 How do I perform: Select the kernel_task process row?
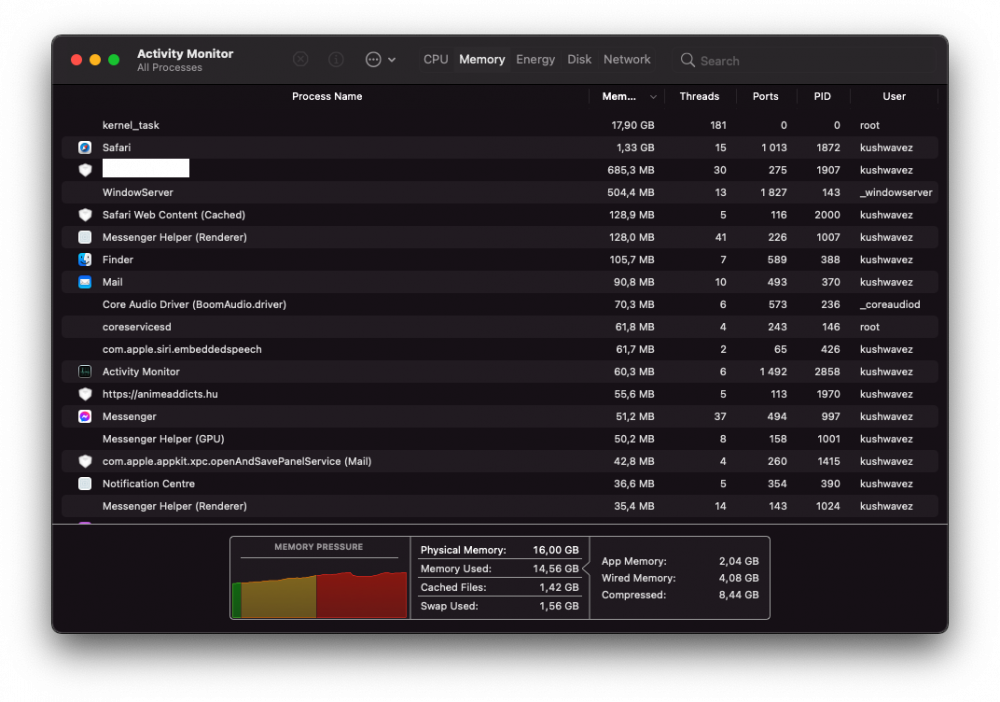pos(500,125)
